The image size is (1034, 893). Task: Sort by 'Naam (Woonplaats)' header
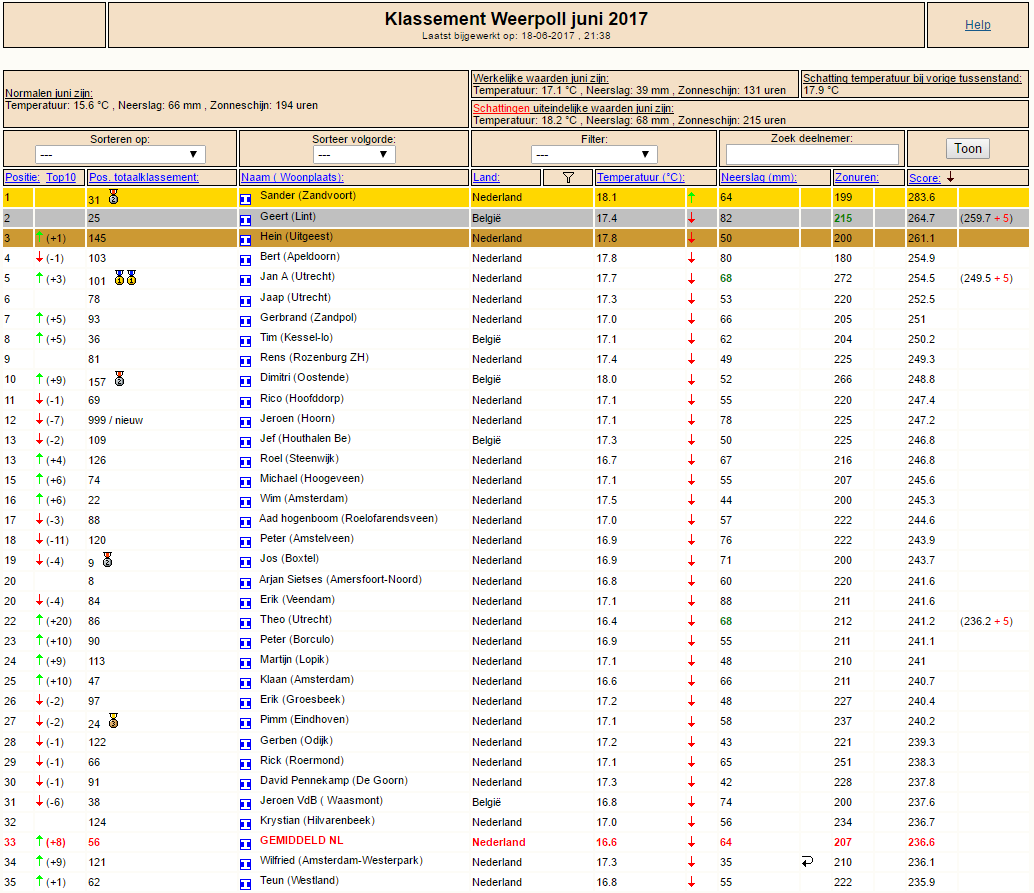(292, 177)
